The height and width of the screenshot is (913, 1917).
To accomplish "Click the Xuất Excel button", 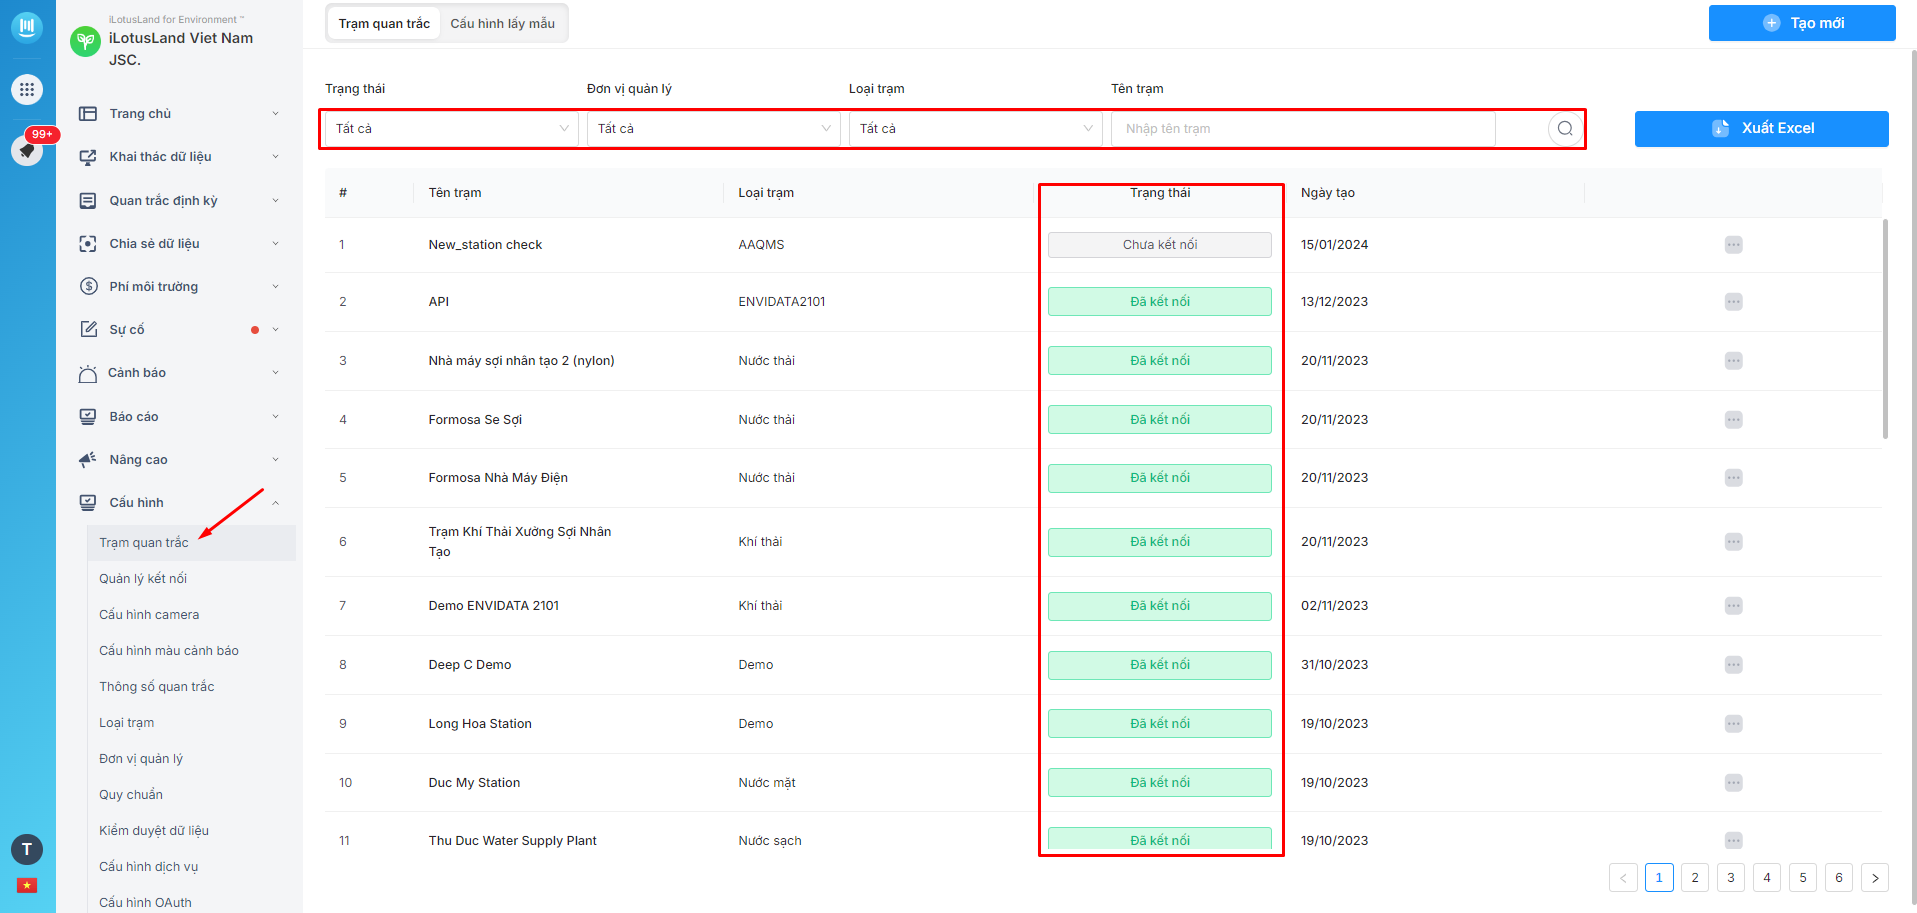I will pyautogui.click(x=1762, y=129).
